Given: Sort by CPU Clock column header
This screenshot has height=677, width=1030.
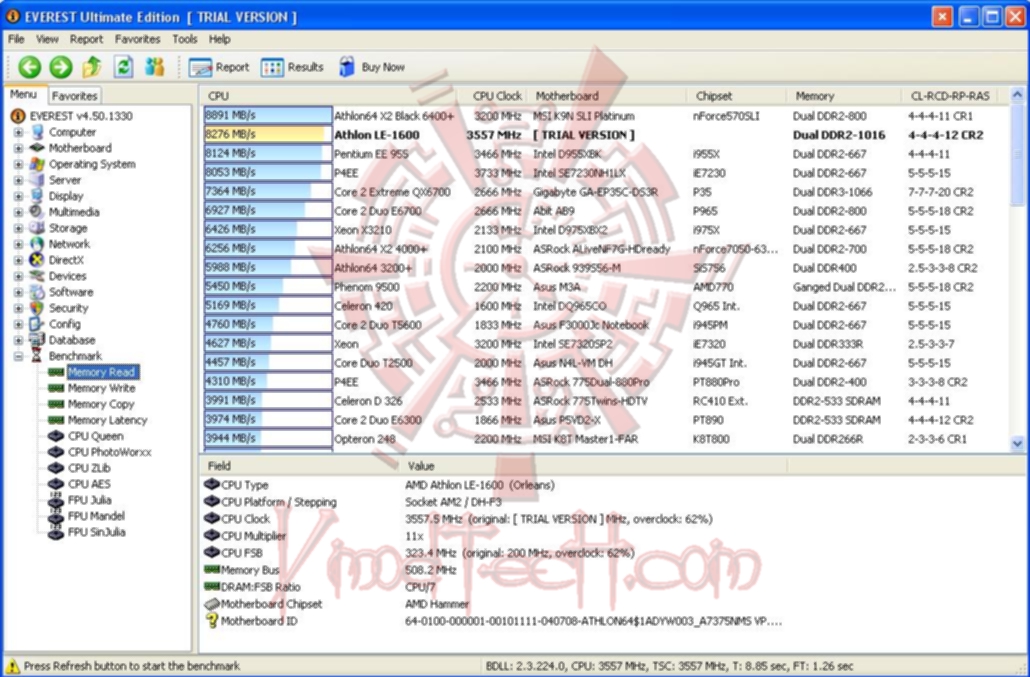Looking at the screenshot, I should [x=493, y=96].
